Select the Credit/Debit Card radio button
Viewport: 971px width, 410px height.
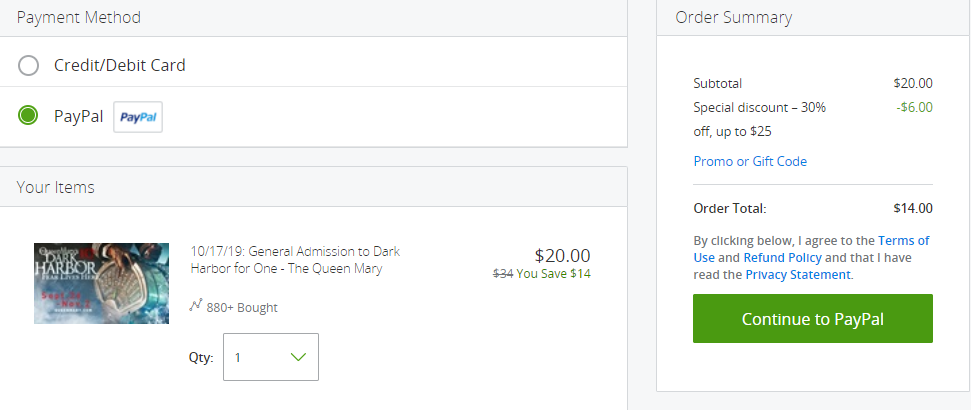[28, 65]
